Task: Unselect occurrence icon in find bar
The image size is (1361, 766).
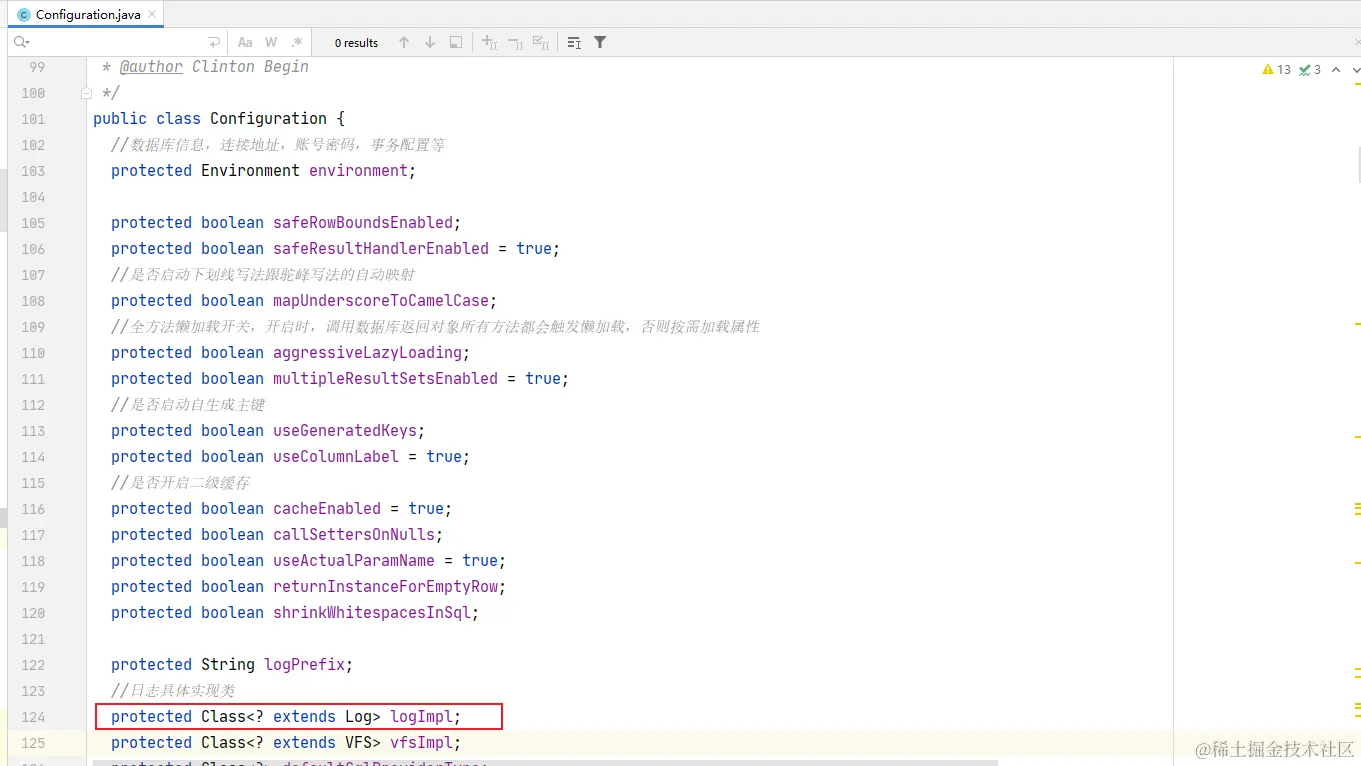Action: pyautogui.click(x=515, y=42)
